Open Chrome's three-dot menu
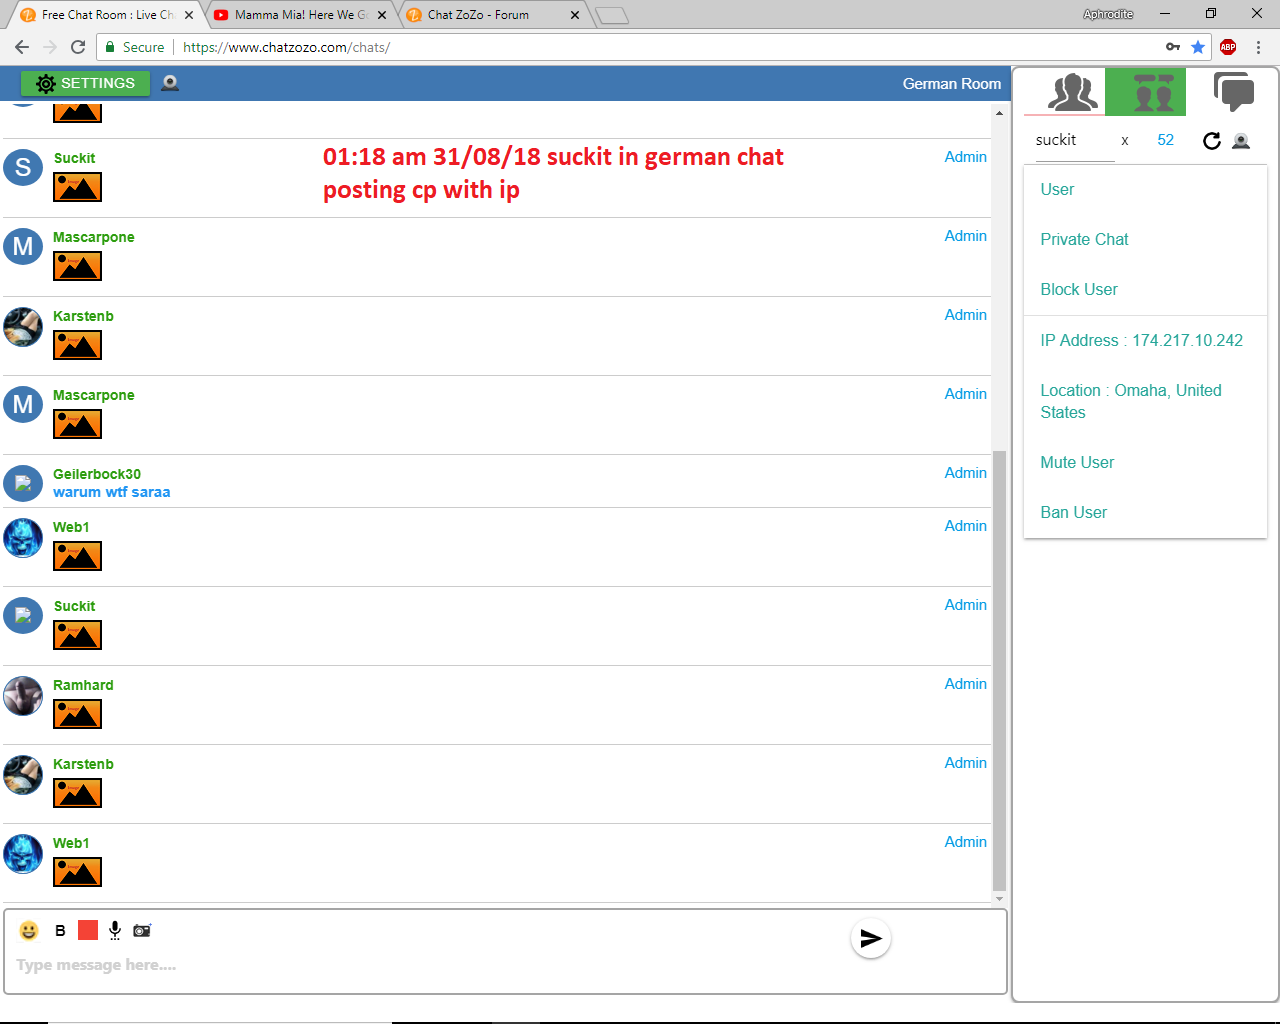This screenshot has width=1280, height=1024. pos(1258,47)
